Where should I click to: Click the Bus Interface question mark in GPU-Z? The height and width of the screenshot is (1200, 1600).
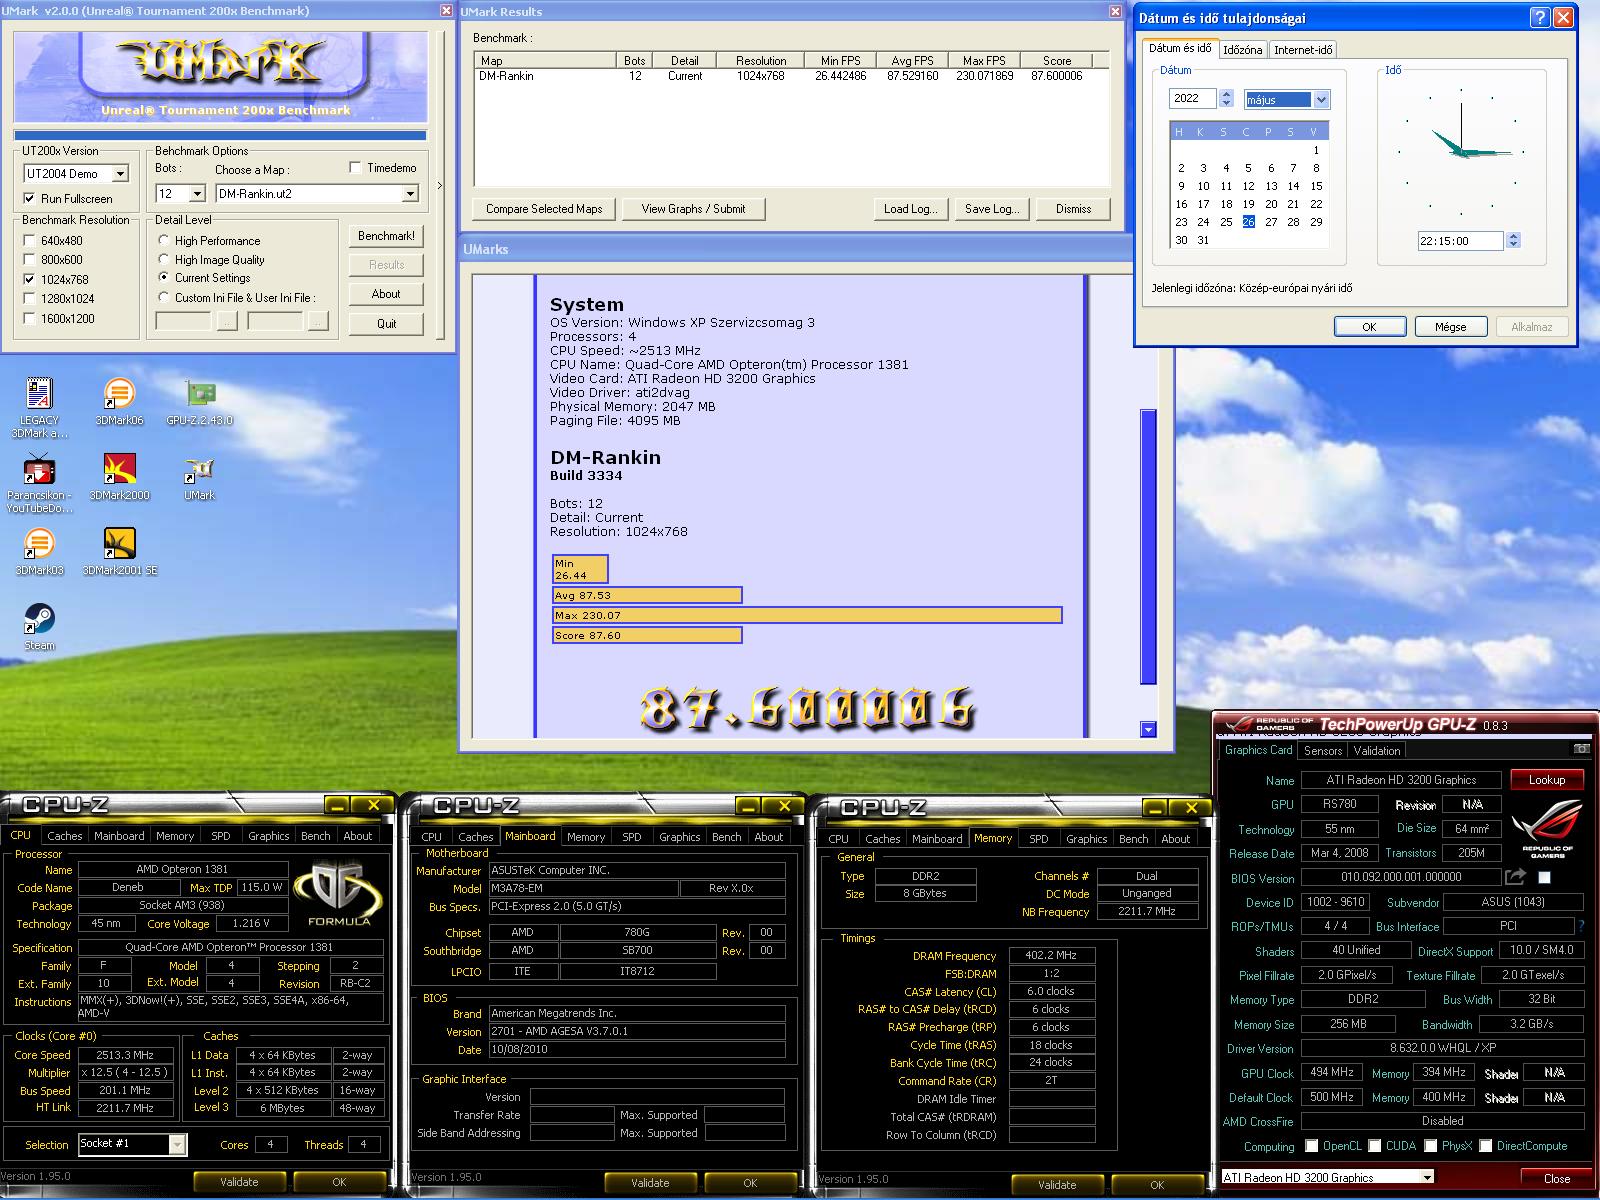click(1581, 926)
